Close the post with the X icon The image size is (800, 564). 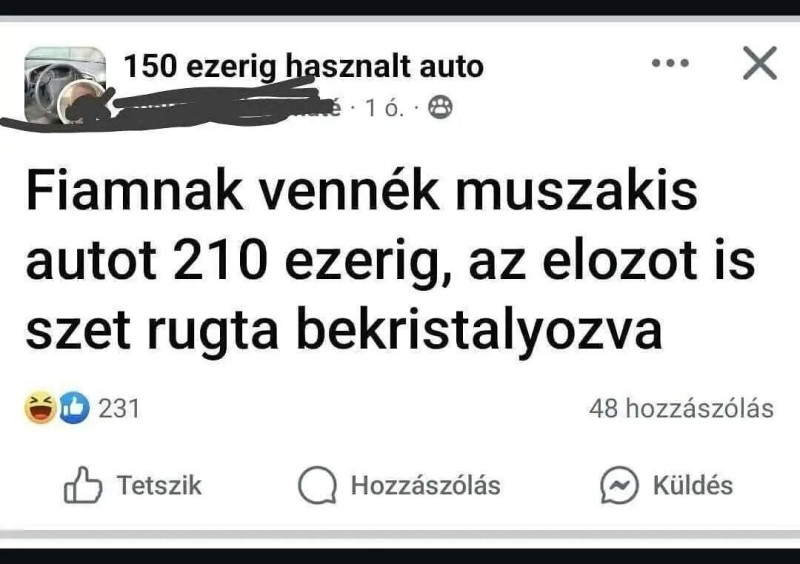[760, 63]
